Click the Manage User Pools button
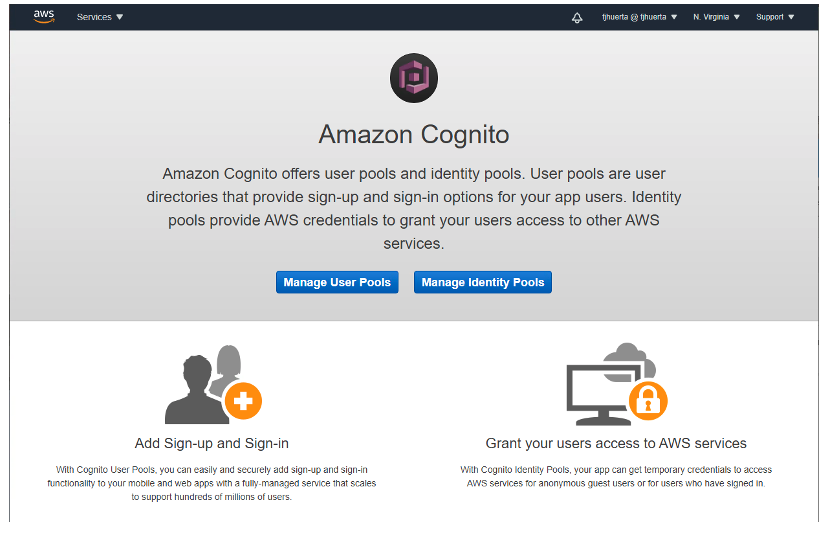831x545 pixels. pos(337,282)
